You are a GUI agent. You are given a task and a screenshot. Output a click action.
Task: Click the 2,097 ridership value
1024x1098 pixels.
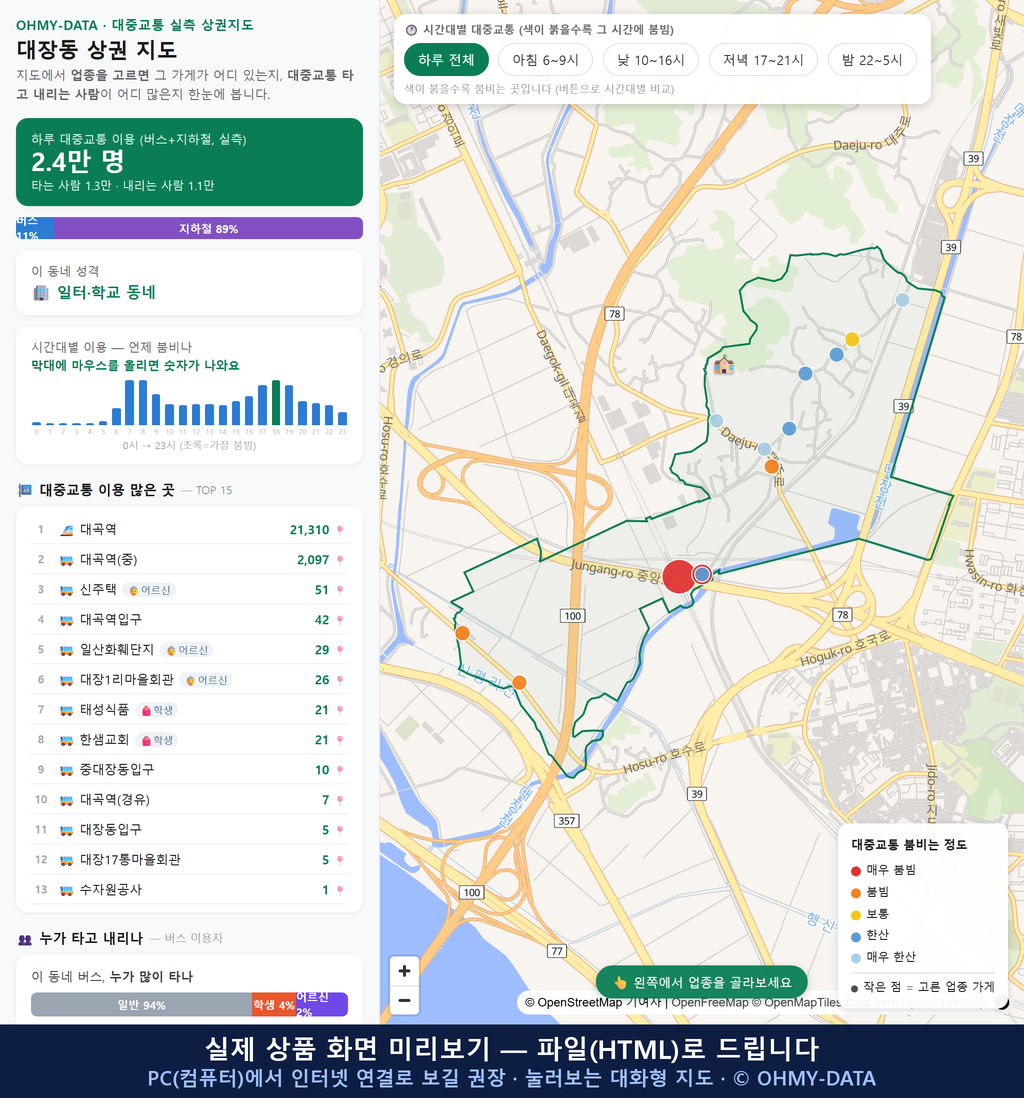coord(312,560)
